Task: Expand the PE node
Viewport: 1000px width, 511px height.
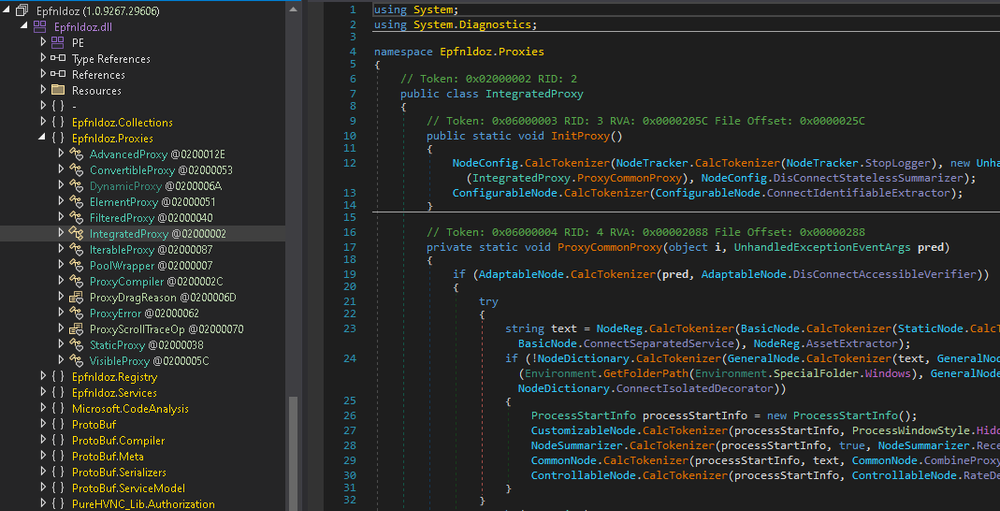Action: pos(43,42)
